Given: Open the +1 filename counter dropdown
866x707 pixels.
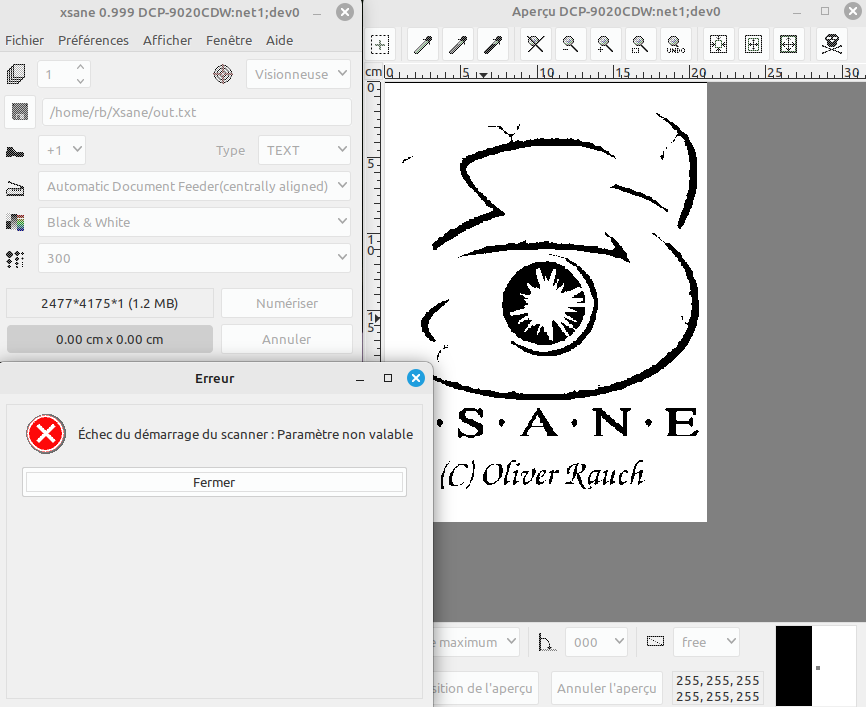Looking at the screenshot, I should tap(62, 150).
